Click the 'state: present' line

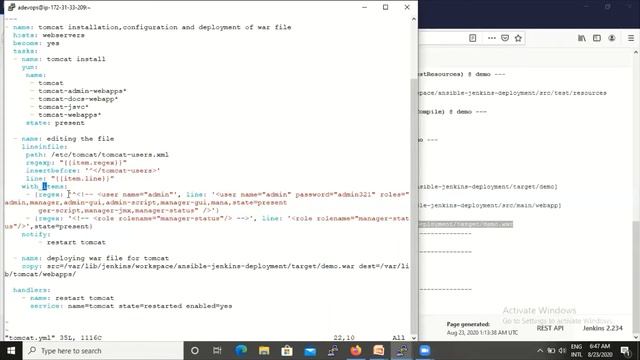[x=55, y=123]
